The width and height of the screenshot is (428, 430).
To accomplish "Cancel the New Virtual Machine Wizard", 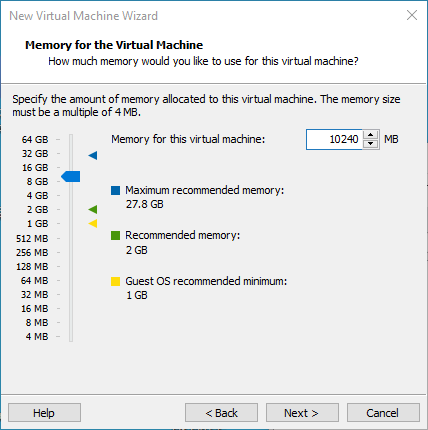I will tap(383, 413).
